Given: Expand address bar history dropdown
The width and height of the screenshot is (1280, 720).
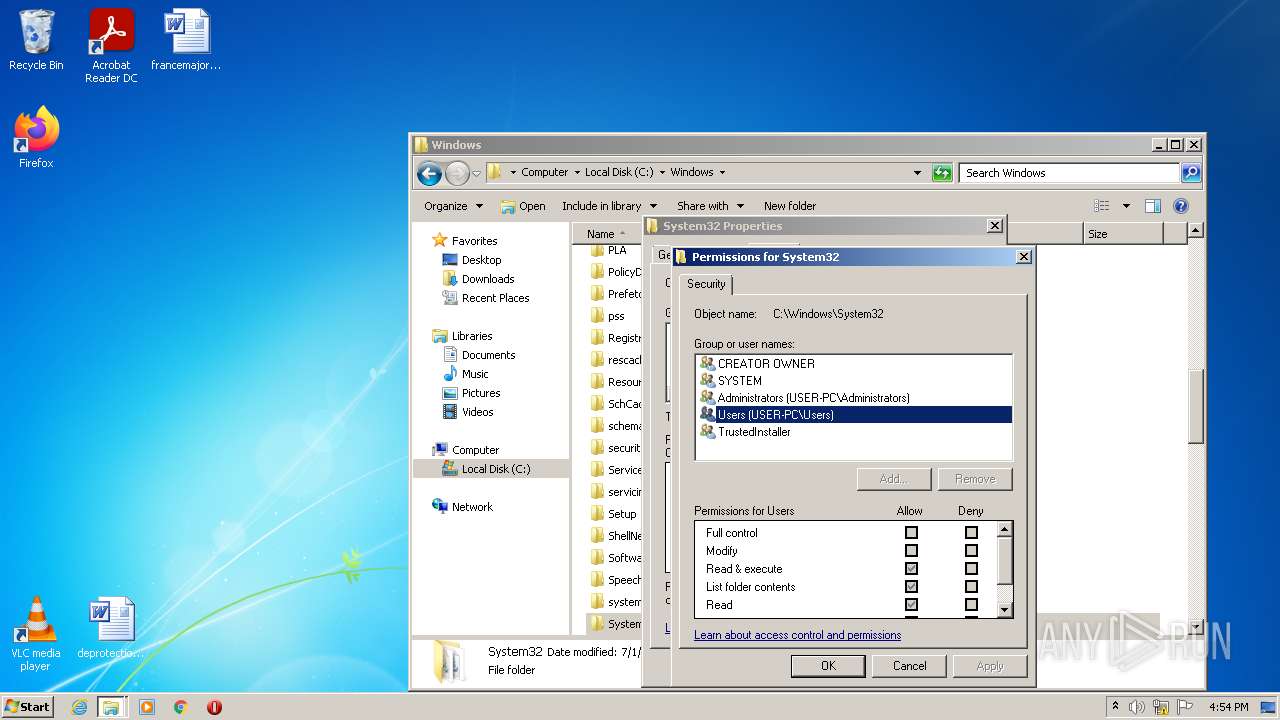Looking at the screenshot, I should (917, 173).
